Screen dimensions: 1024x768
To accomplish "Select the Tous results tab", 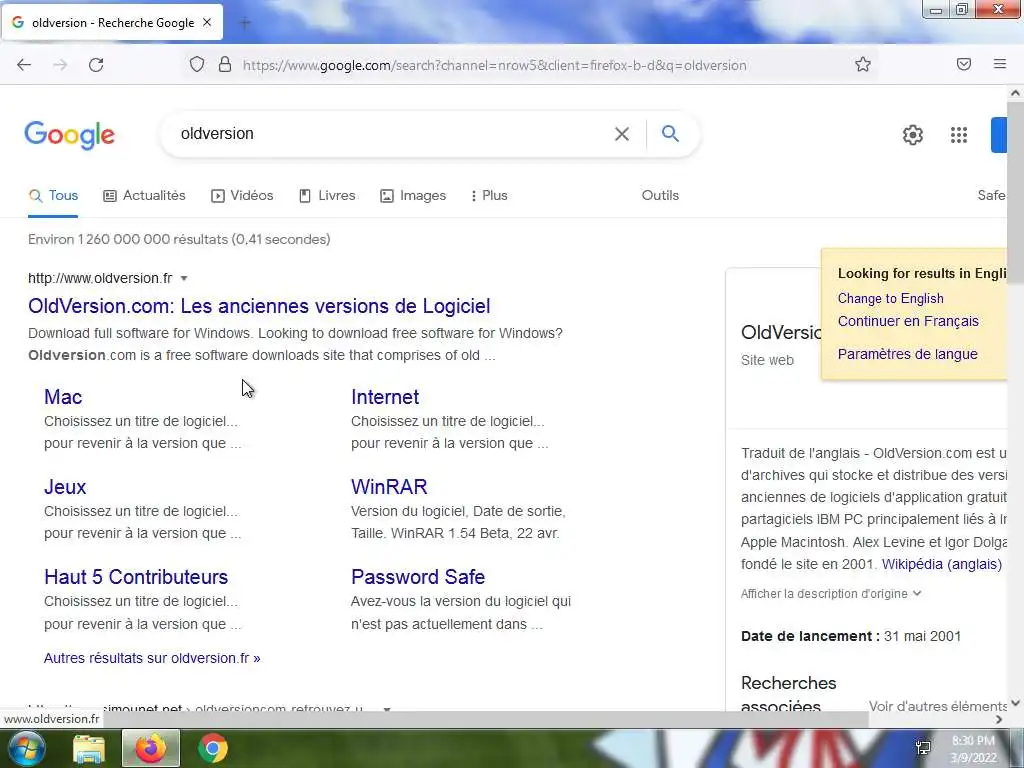I will [54, 195].
